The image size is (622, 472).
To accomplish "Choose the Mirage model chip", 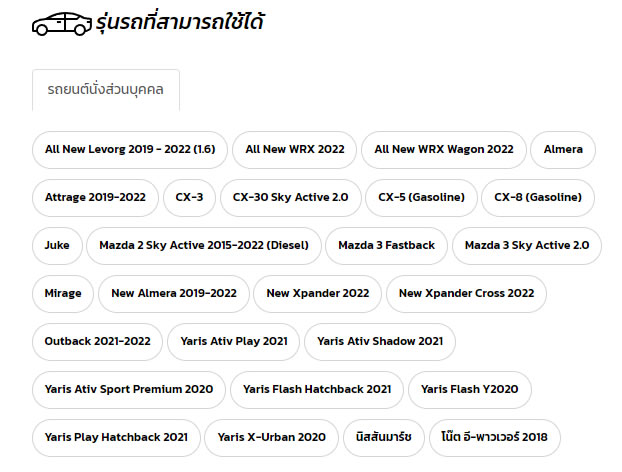I will (x=63, y=293).
